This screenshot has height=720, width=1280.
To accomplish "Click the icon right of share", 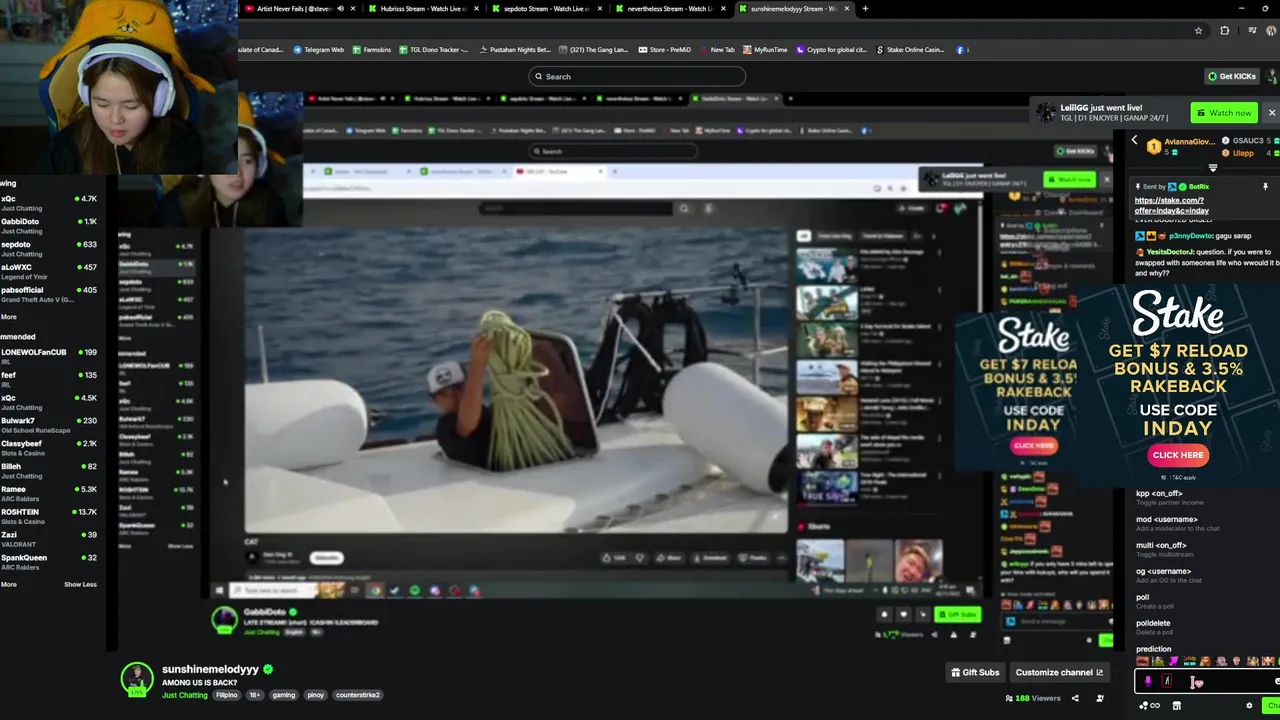I will click(x=1100, y=698).
